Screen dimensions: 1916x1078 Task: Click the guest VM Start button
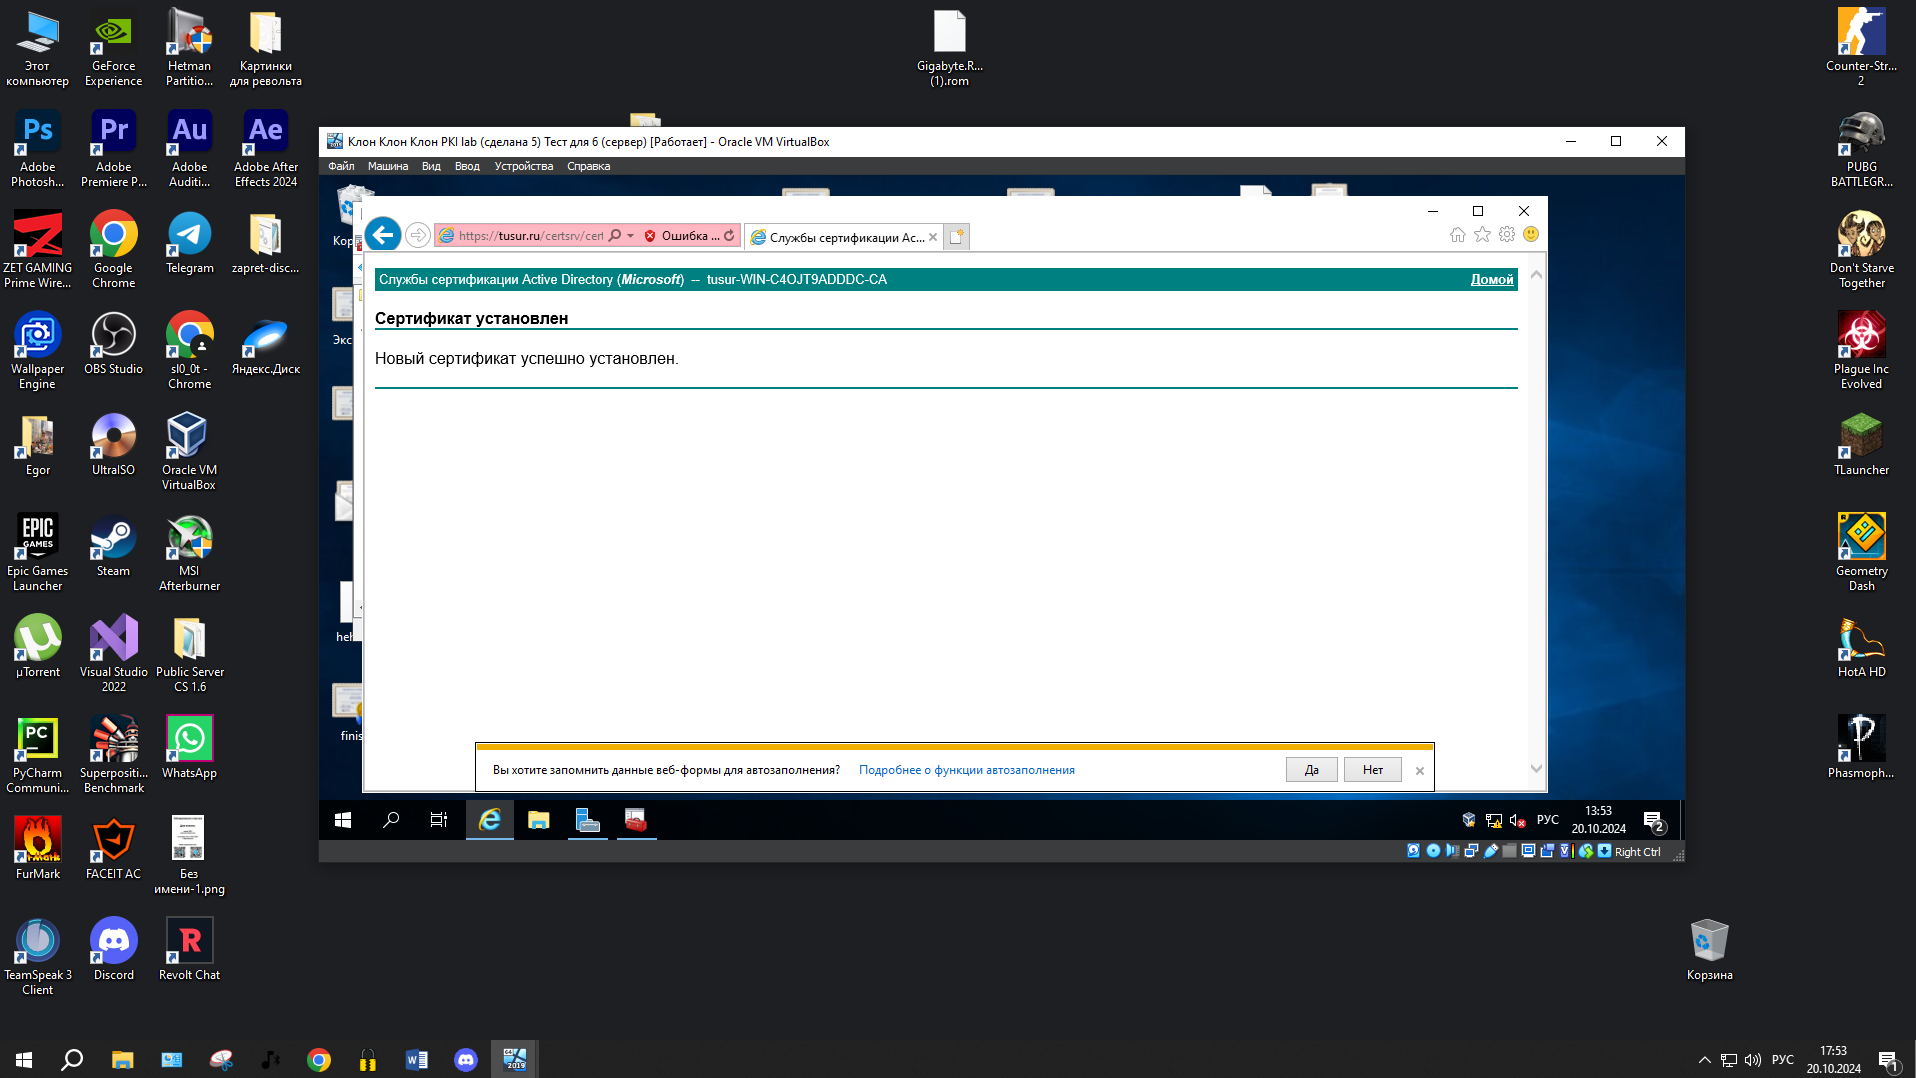click(x=343, y=820)
